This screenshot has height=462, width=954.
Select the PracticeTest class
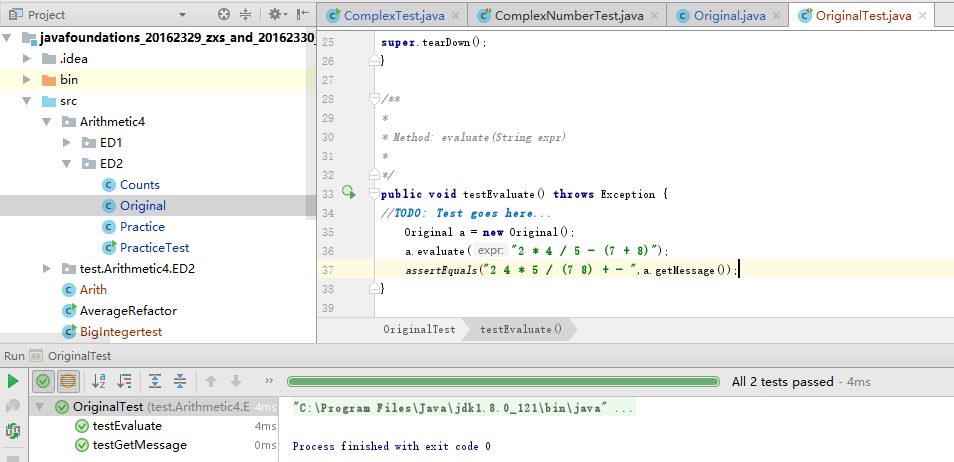(154, 248)
